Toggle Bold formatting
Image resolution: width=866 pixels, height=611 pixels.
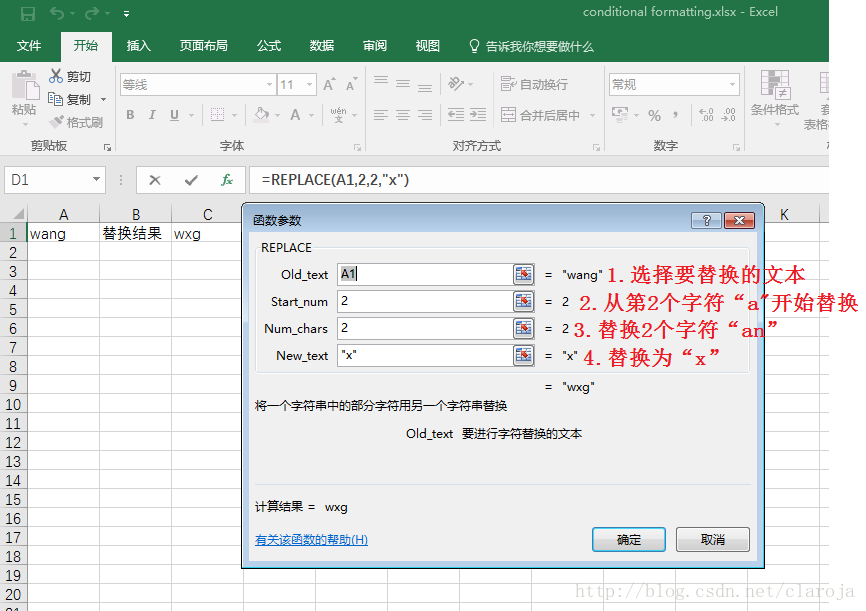coord(130,115)
